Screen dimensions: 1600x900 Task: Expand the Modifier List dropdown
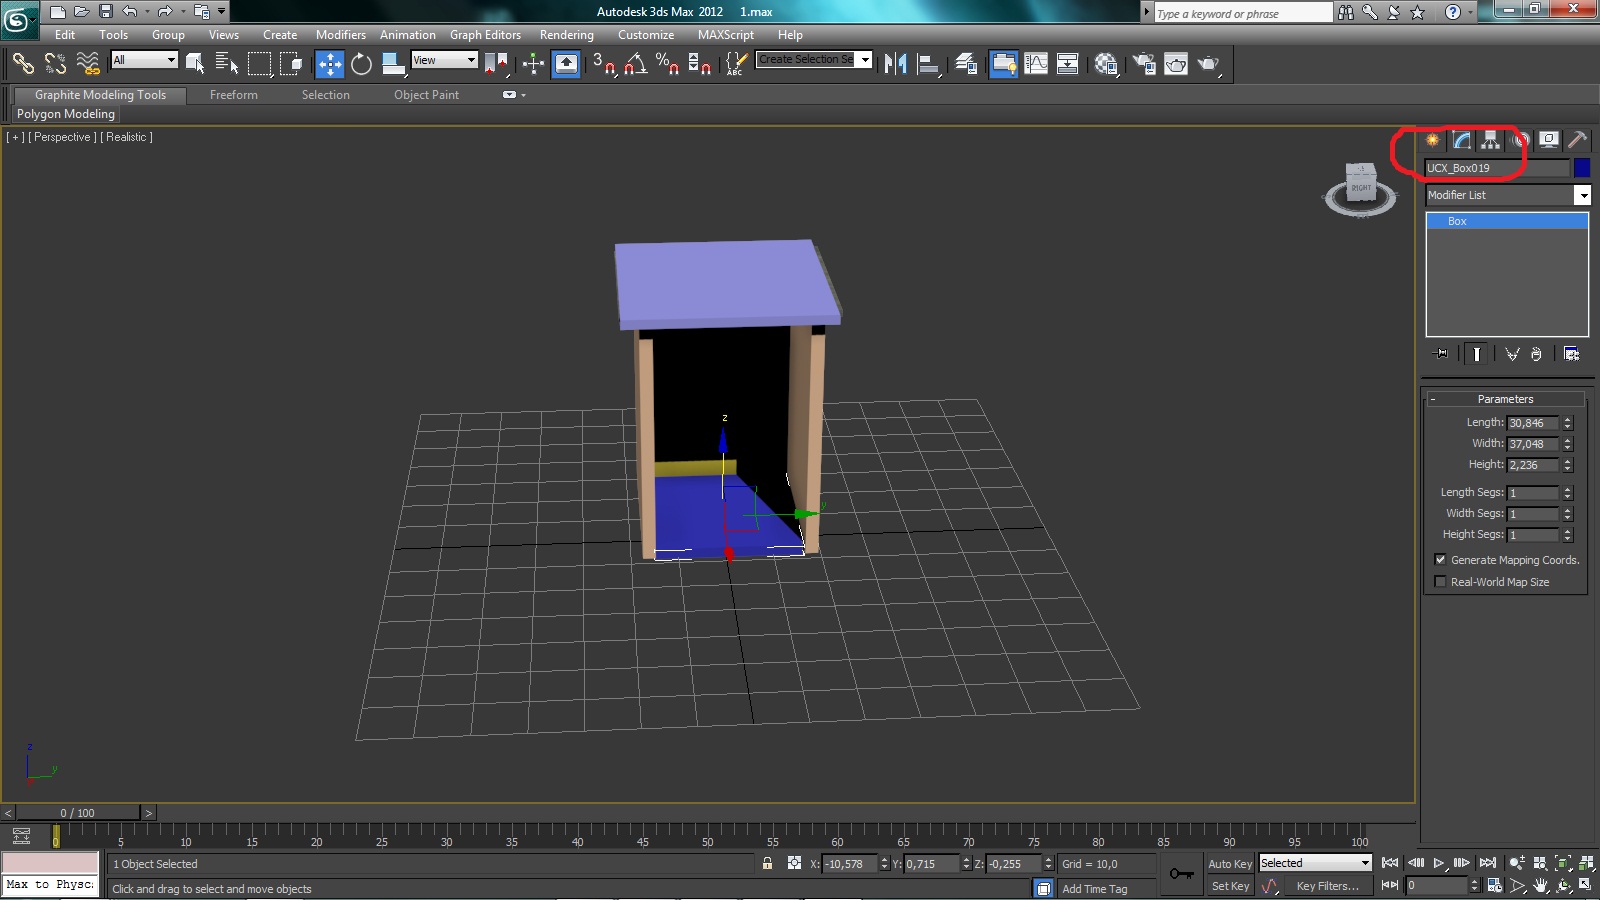click(x=1582, y=195)
